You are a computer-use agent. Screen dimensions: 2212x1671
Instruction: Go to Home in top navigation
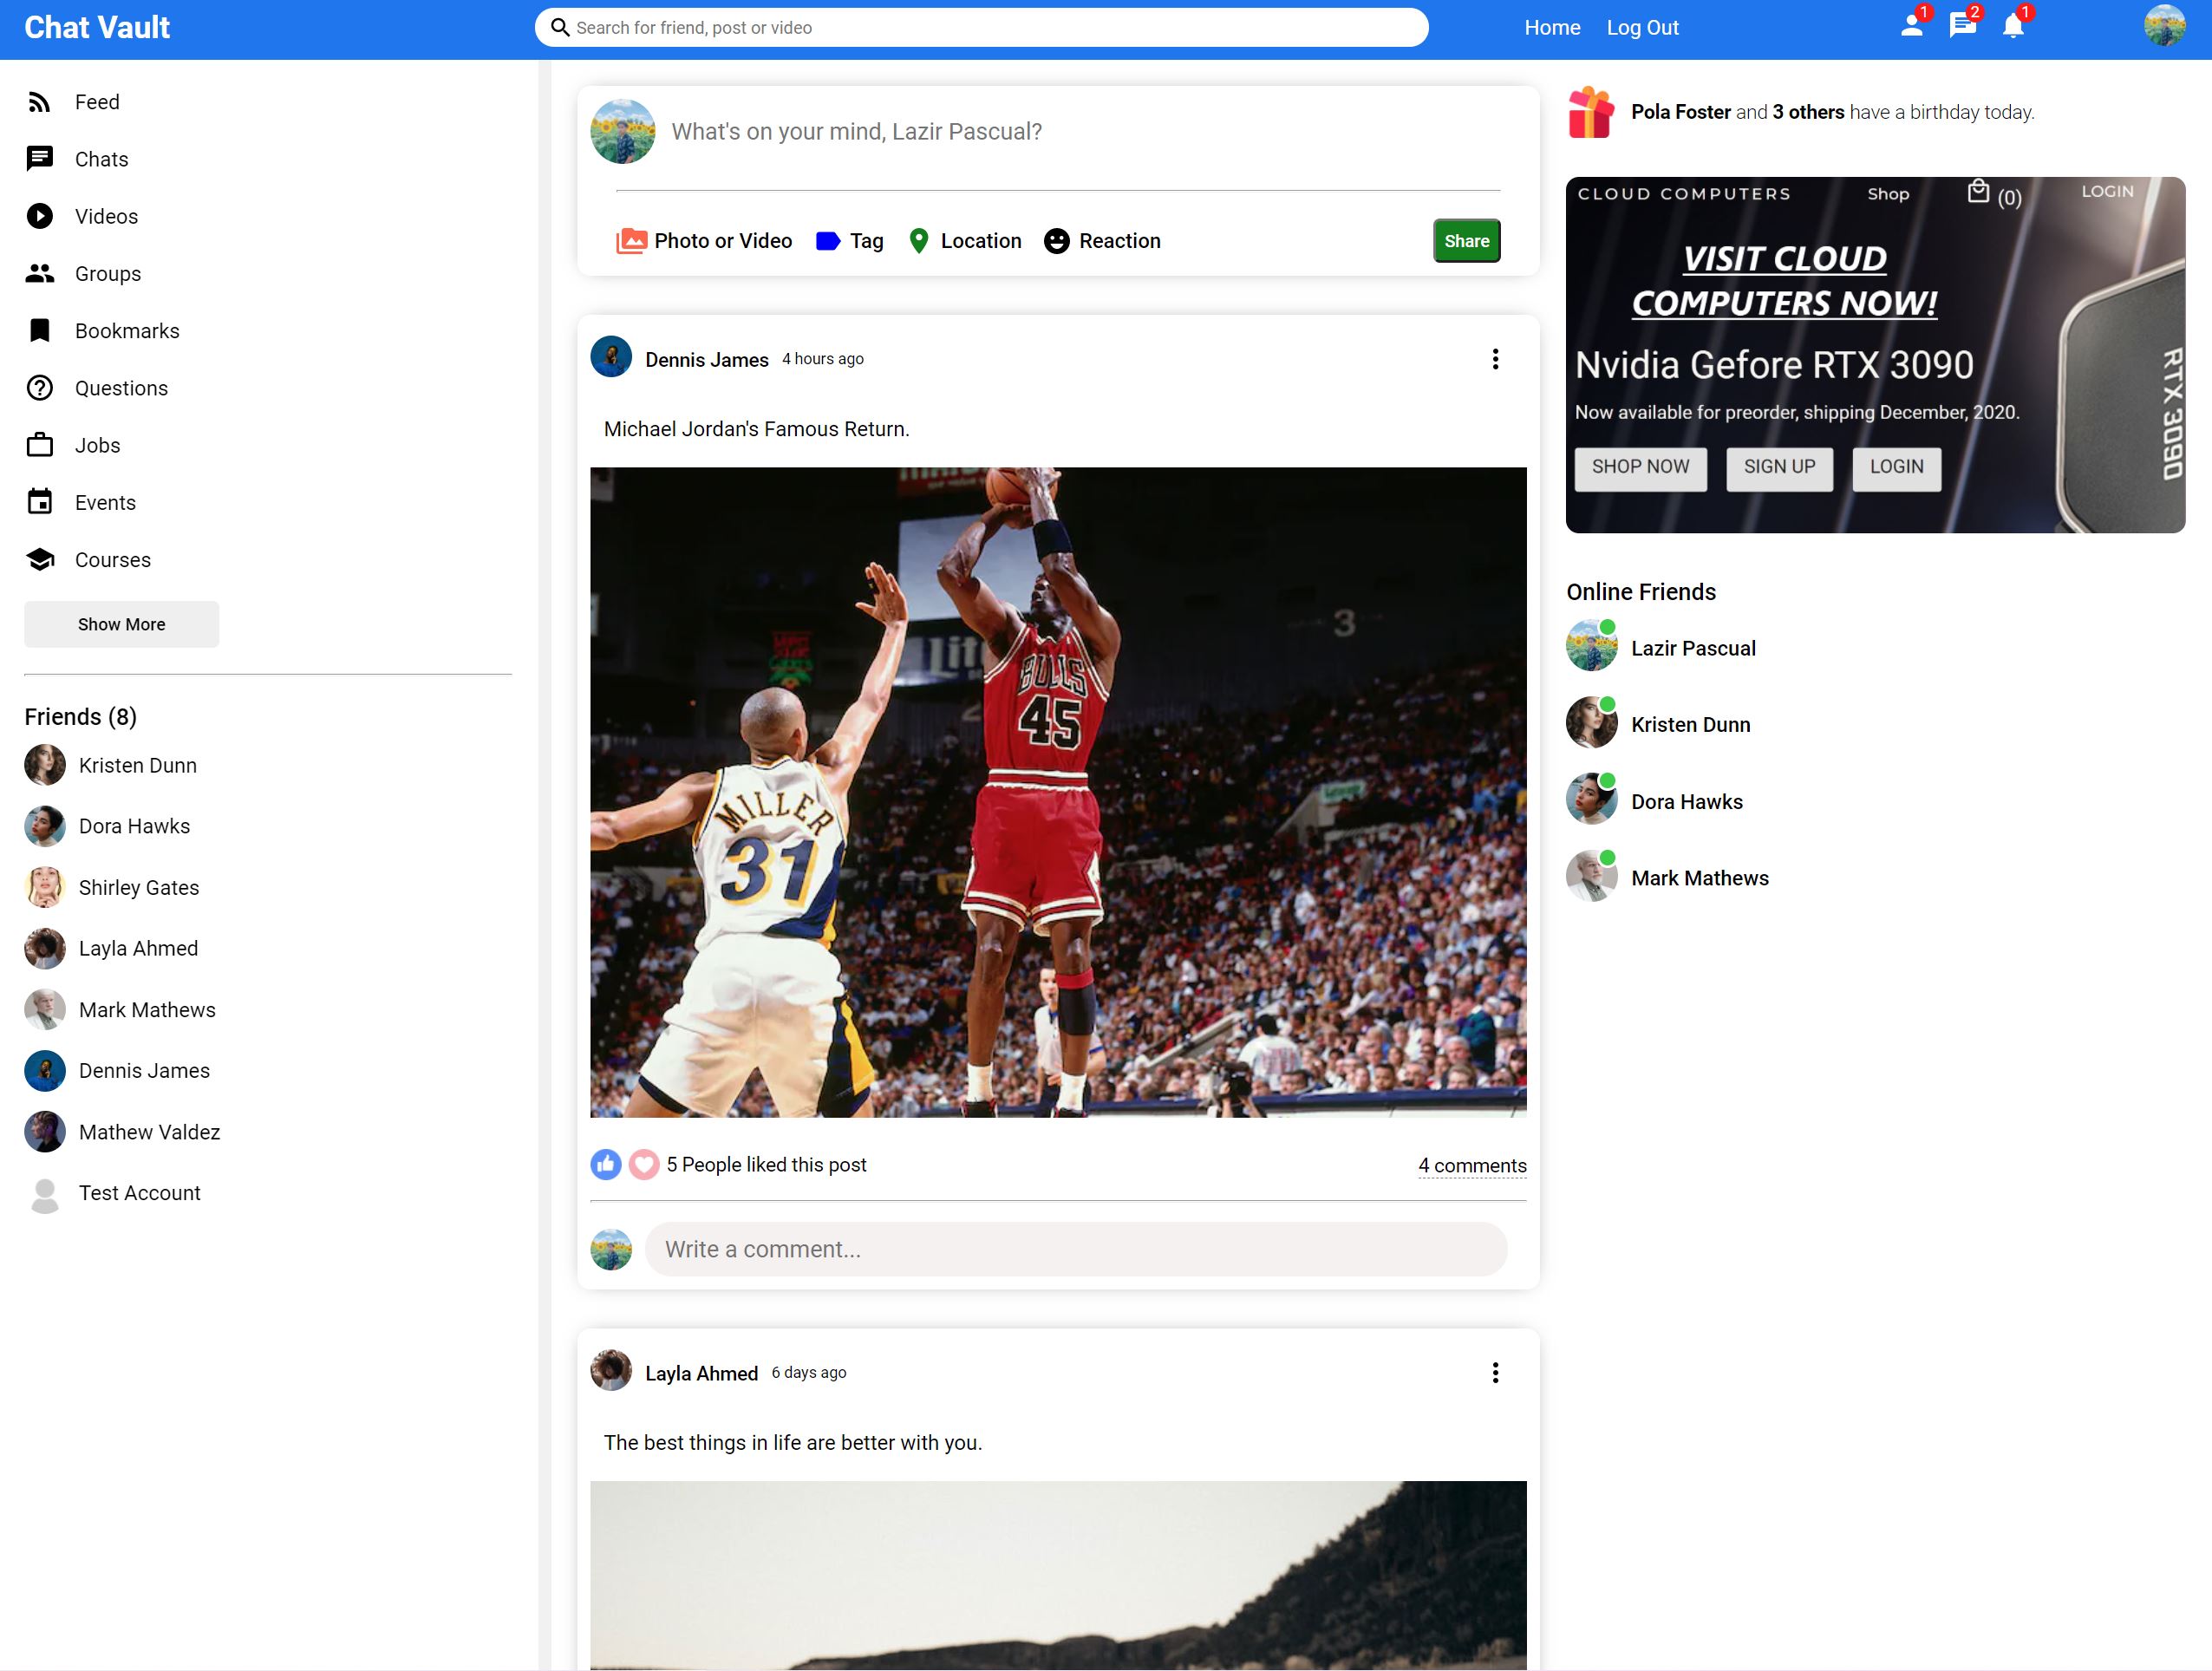tap(1552, 28)
